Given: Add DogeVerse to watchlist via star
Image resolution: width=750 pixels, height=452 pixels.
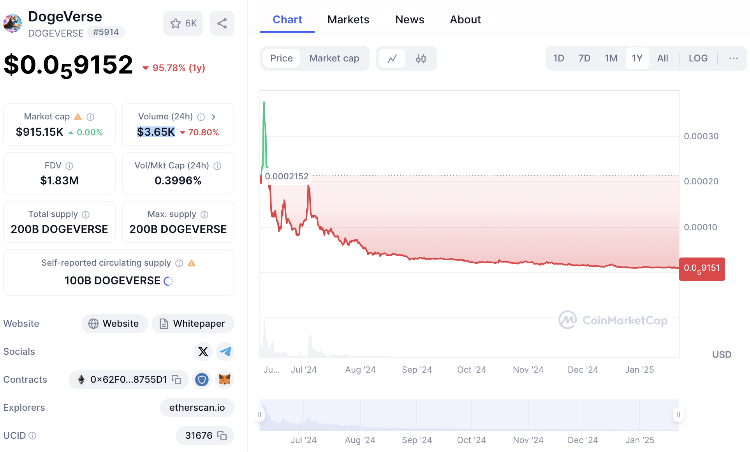Looking at the screenshot, I should tap(183, 23).
